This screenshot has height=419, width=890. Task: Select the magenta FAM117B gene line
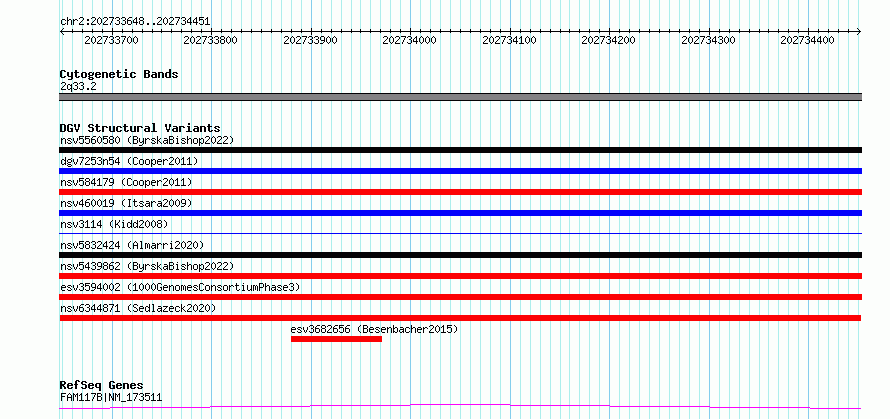tap(461, 406)
